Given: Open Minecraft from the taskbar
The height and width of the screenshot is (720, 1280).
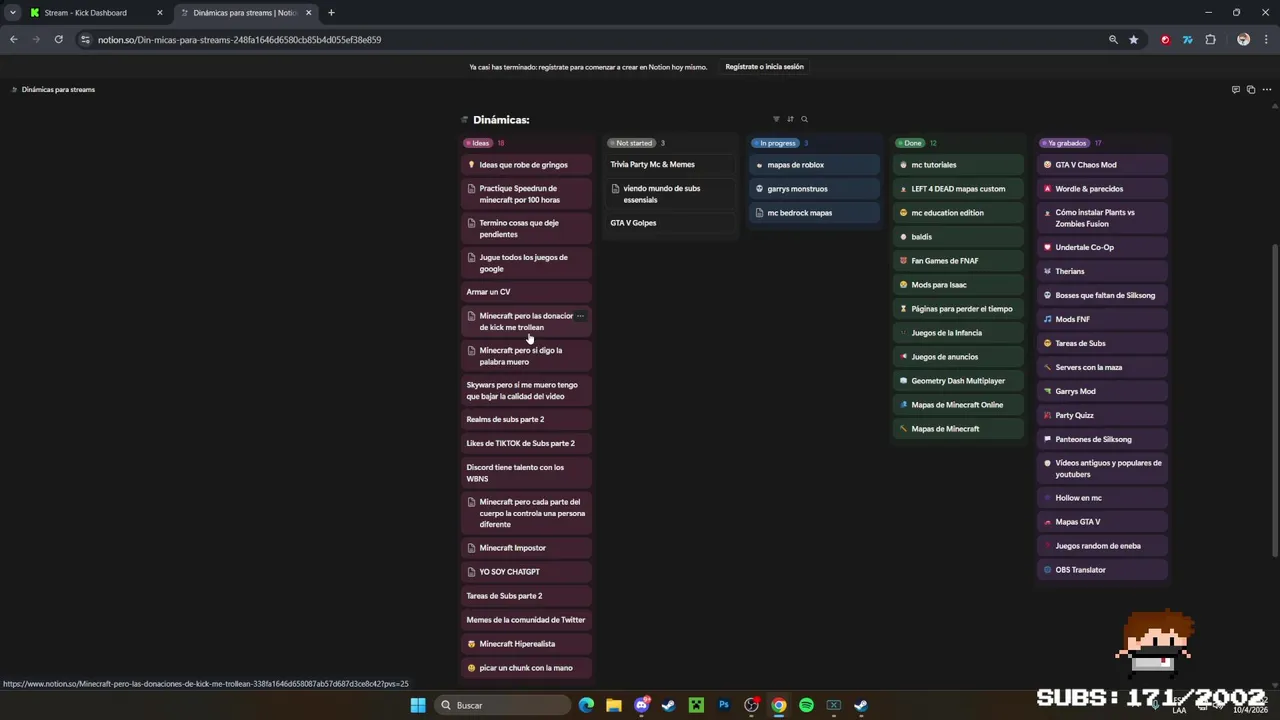Looking at the screenshot, I should [696, 705].
